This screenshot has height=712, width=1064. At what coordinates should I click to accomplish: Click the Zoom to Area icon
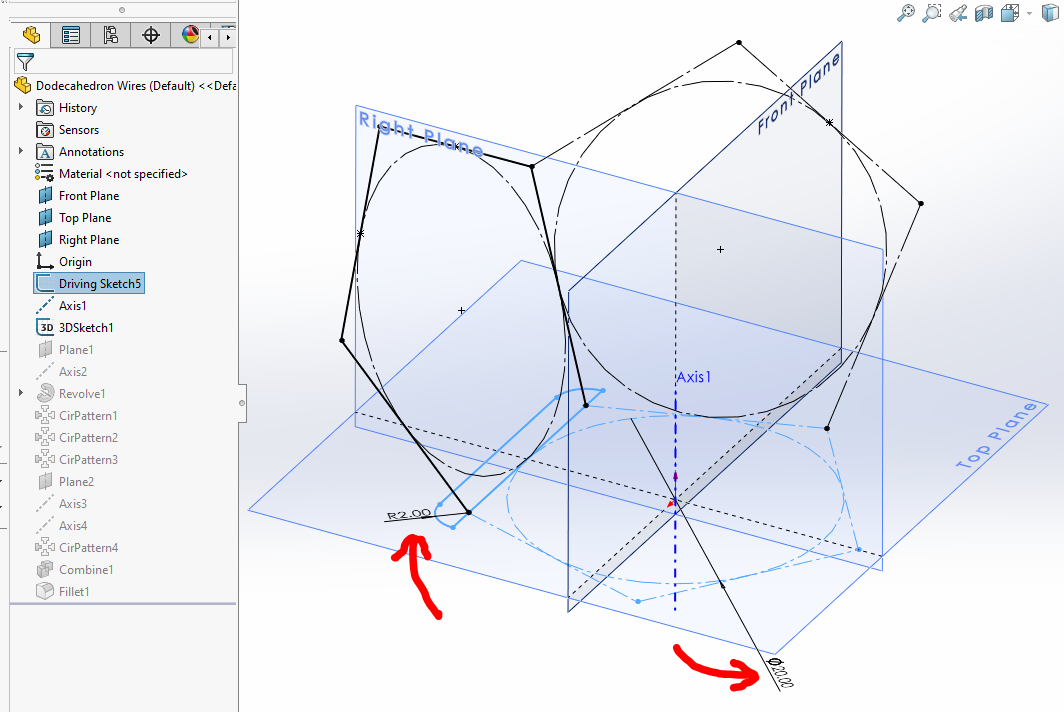(x=932, y=13)
